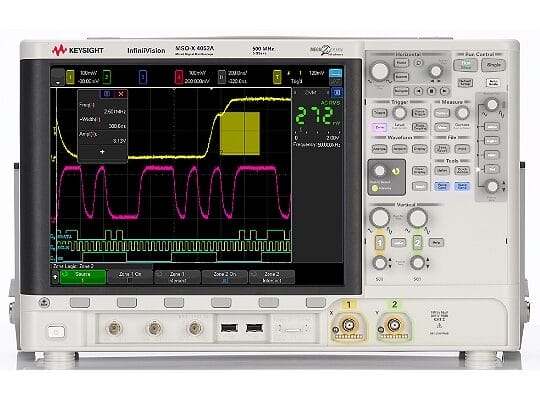
Task: Push the Intensity button below the Entry knob
Action: pyautogui.click(x=375, y=188)
